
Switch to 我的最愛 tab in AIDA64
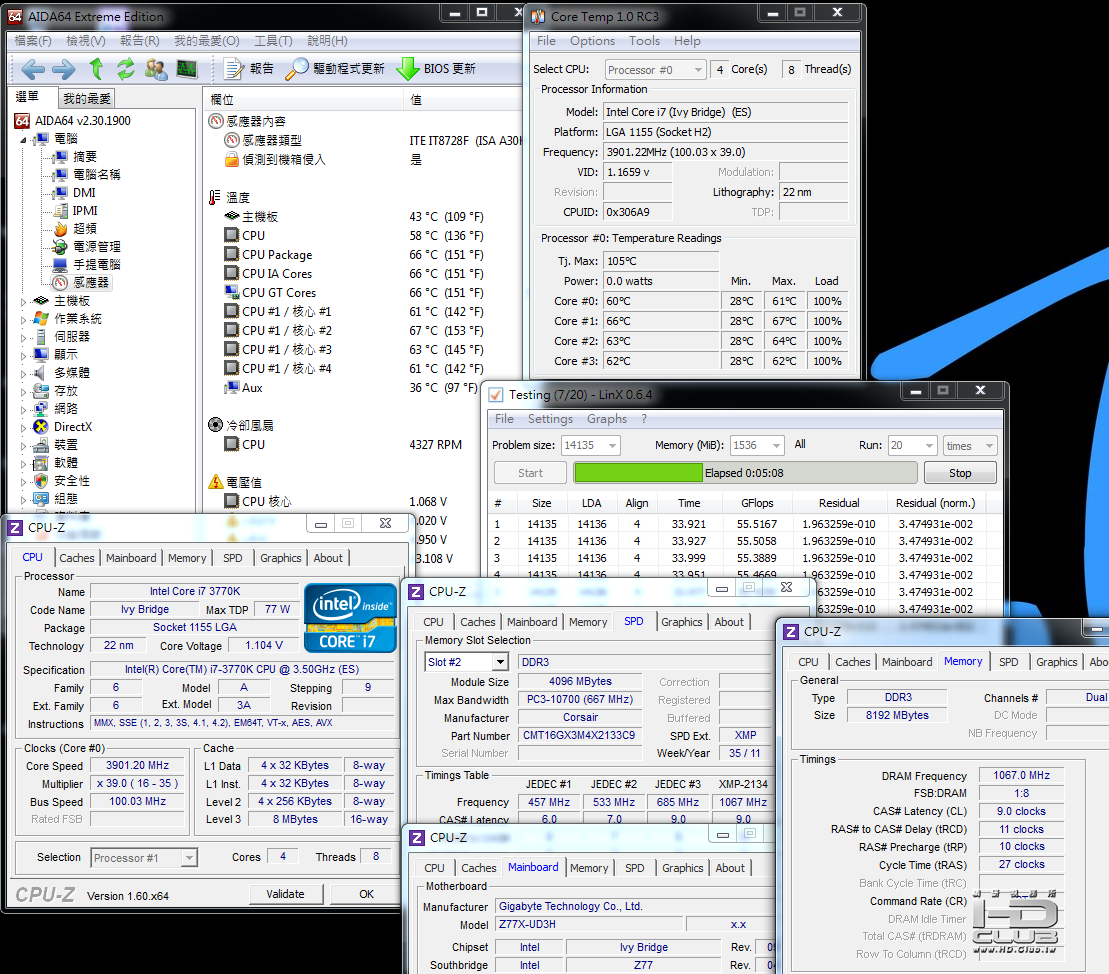tap(87, 98)
